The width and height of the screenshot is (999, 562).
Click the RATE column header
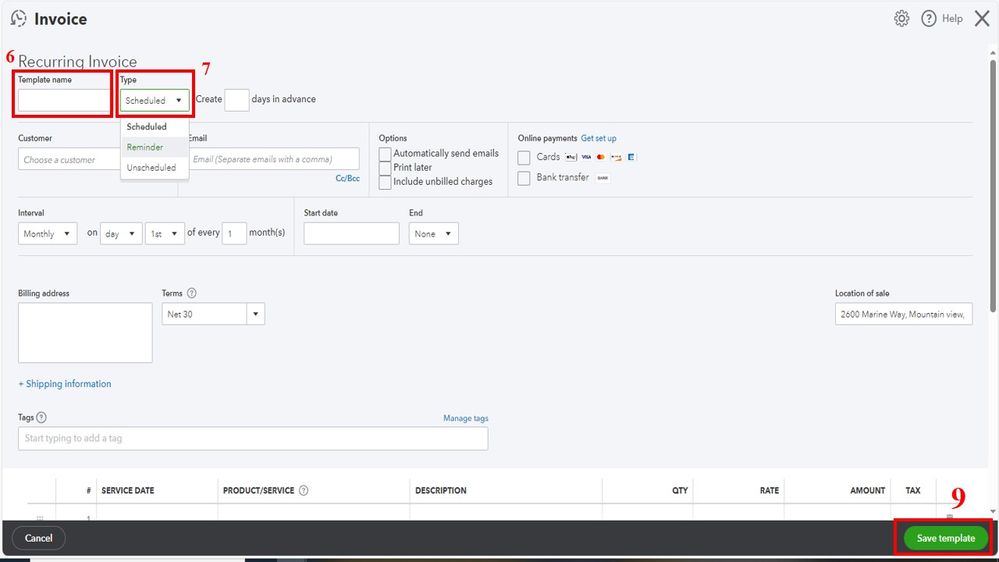[x=769, y=491]
